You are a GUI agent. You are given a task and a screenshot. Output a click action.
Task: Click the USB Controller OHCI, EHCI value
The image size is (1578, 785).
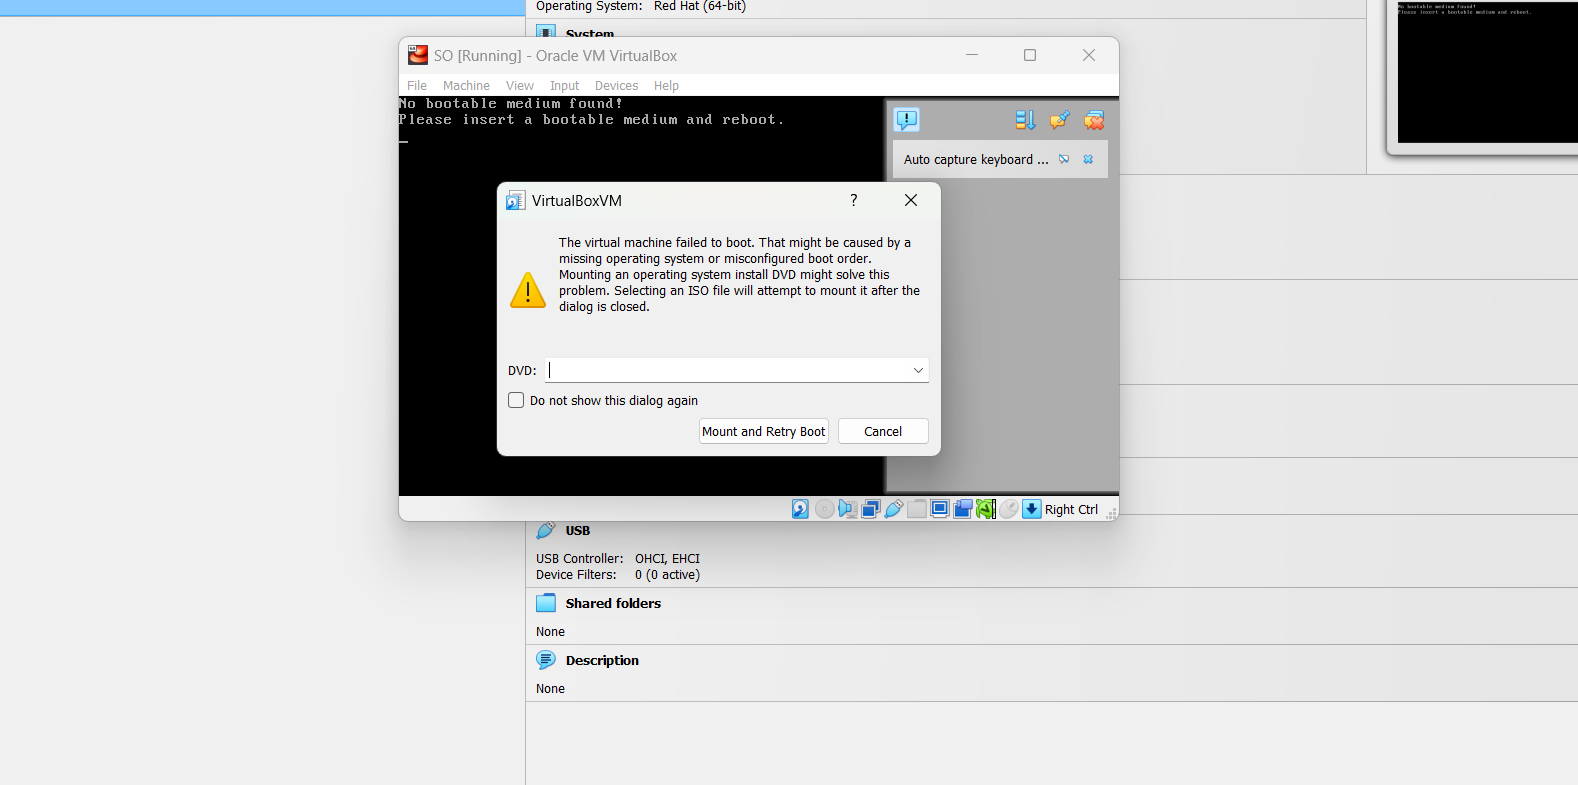[667, 559]
